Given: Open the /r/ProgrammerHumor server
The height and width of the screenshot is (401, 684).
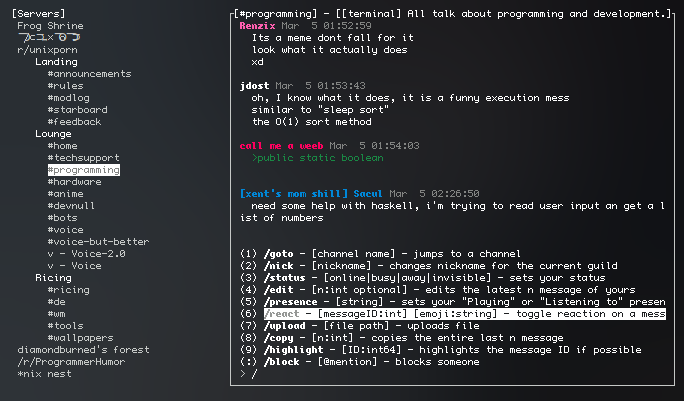Looking at the screenshot, I should click(x=71, y=362).
